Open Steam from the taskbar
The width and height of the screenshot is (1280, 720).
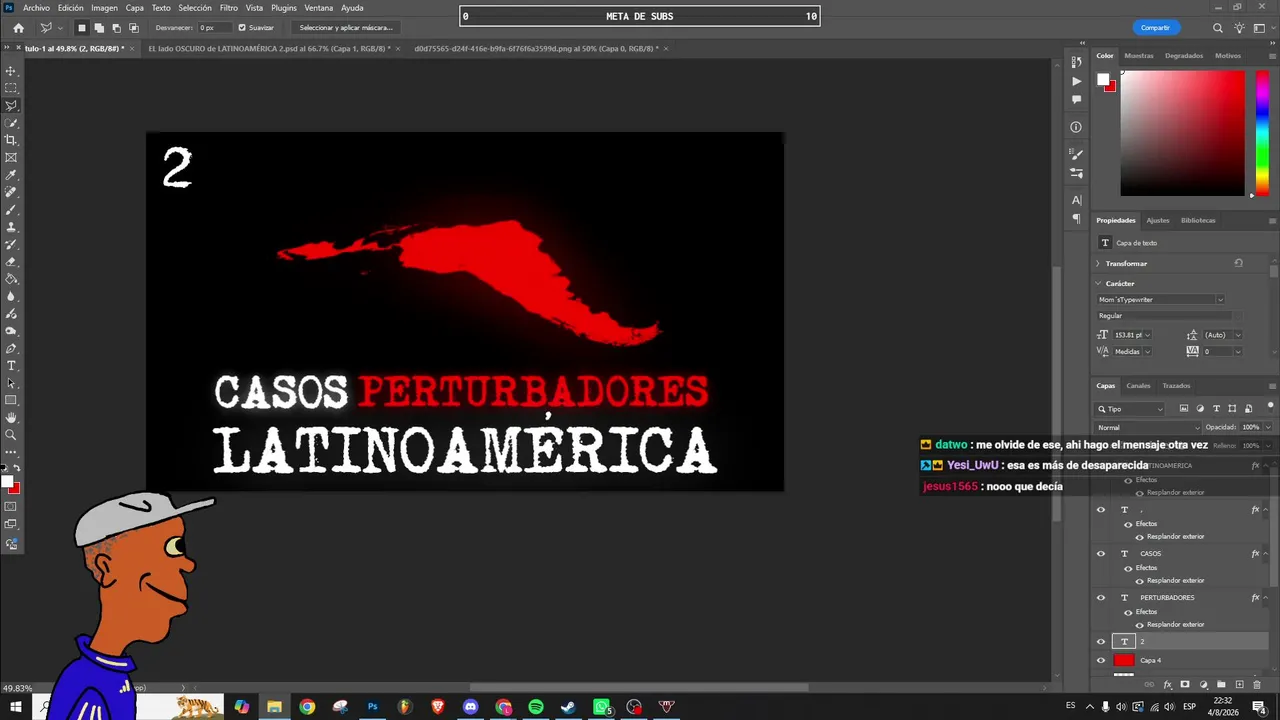568,707
